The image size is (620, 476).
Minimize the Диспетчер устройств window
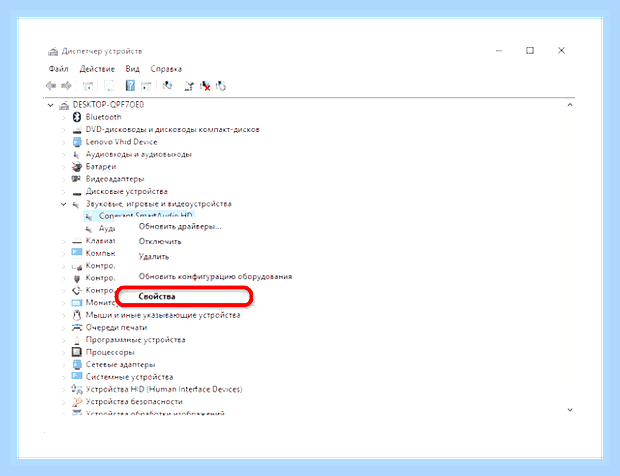pyautogui.click(x=499, y=51)
